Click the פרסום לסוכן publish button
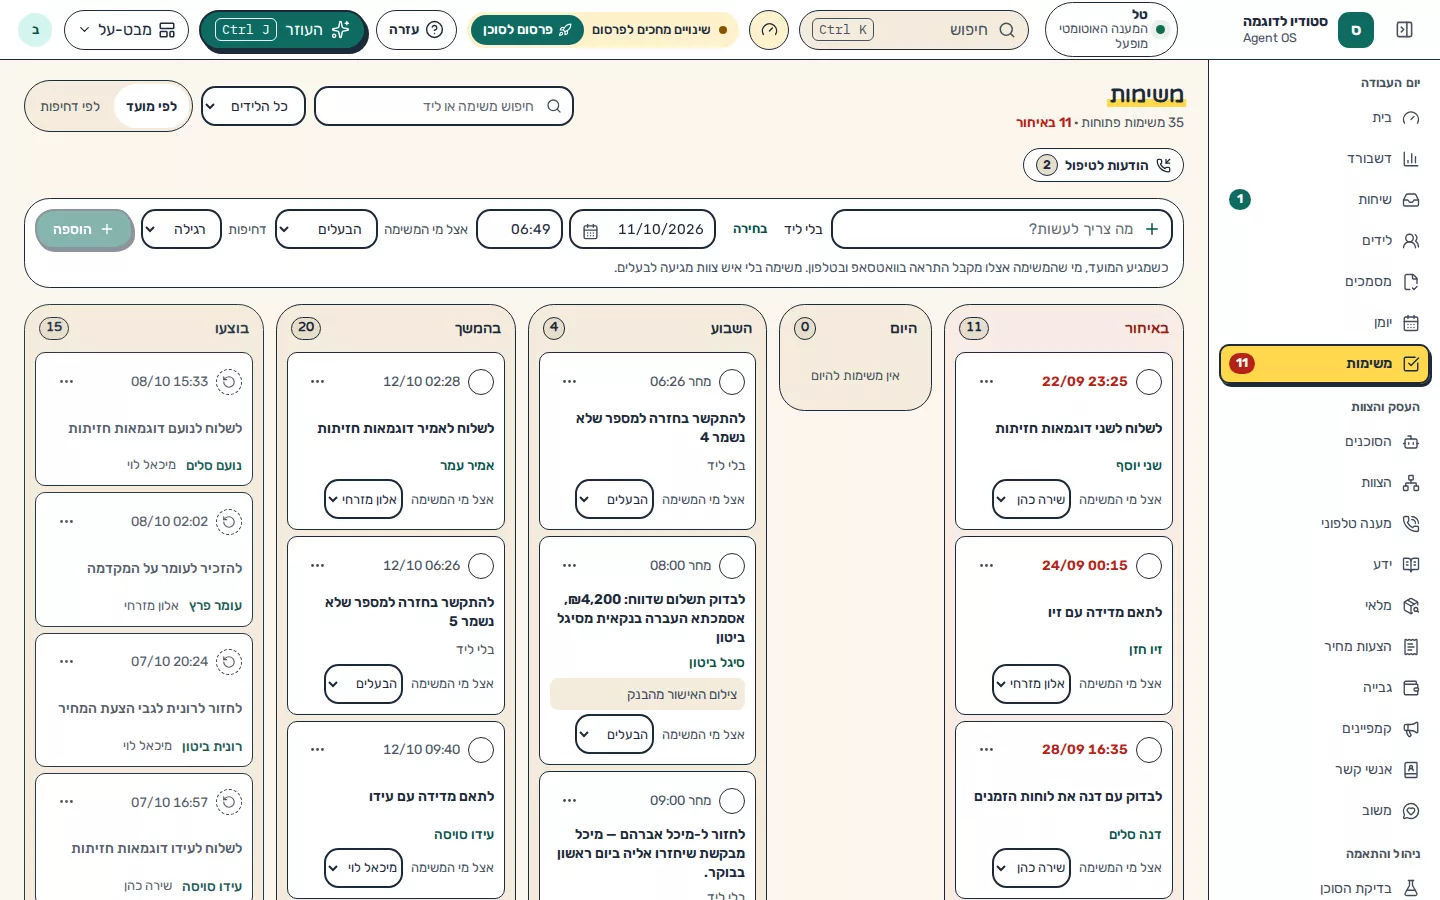This screenshot has height=900, width=1440. (x=527, y=30)
